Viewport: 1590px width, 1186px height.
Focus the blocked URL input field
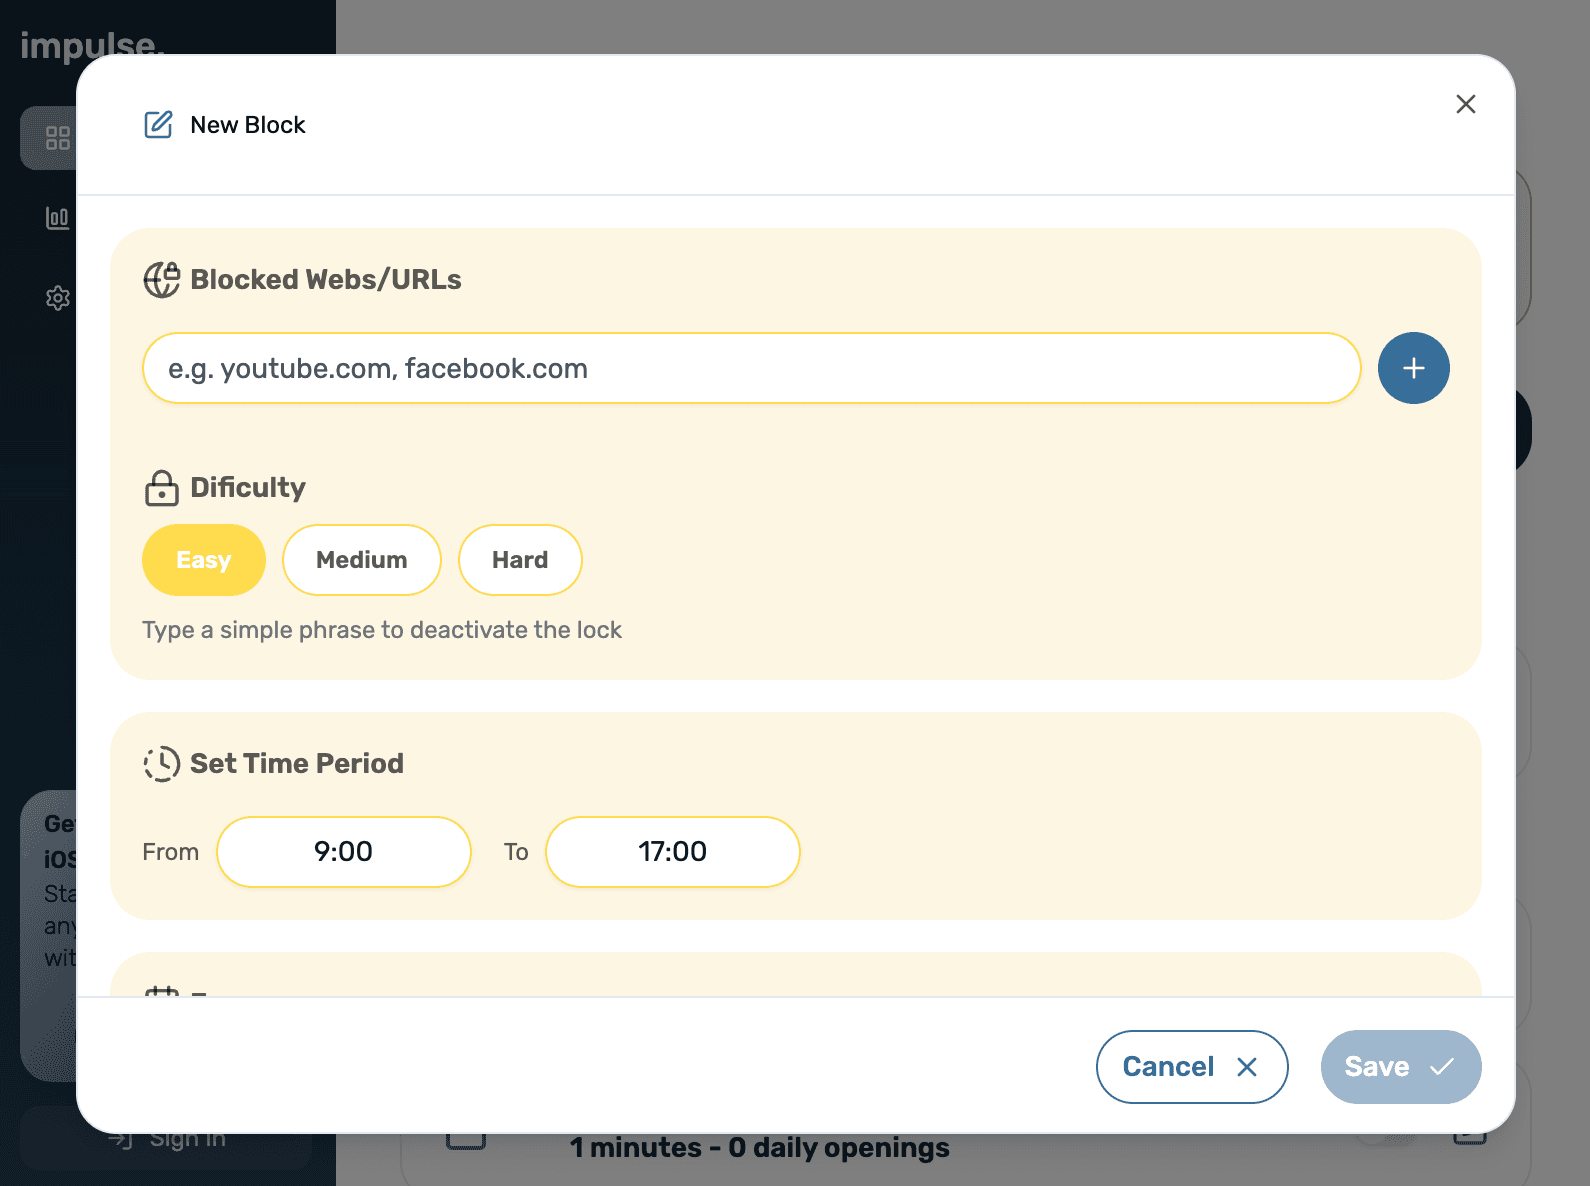point(751,368)
